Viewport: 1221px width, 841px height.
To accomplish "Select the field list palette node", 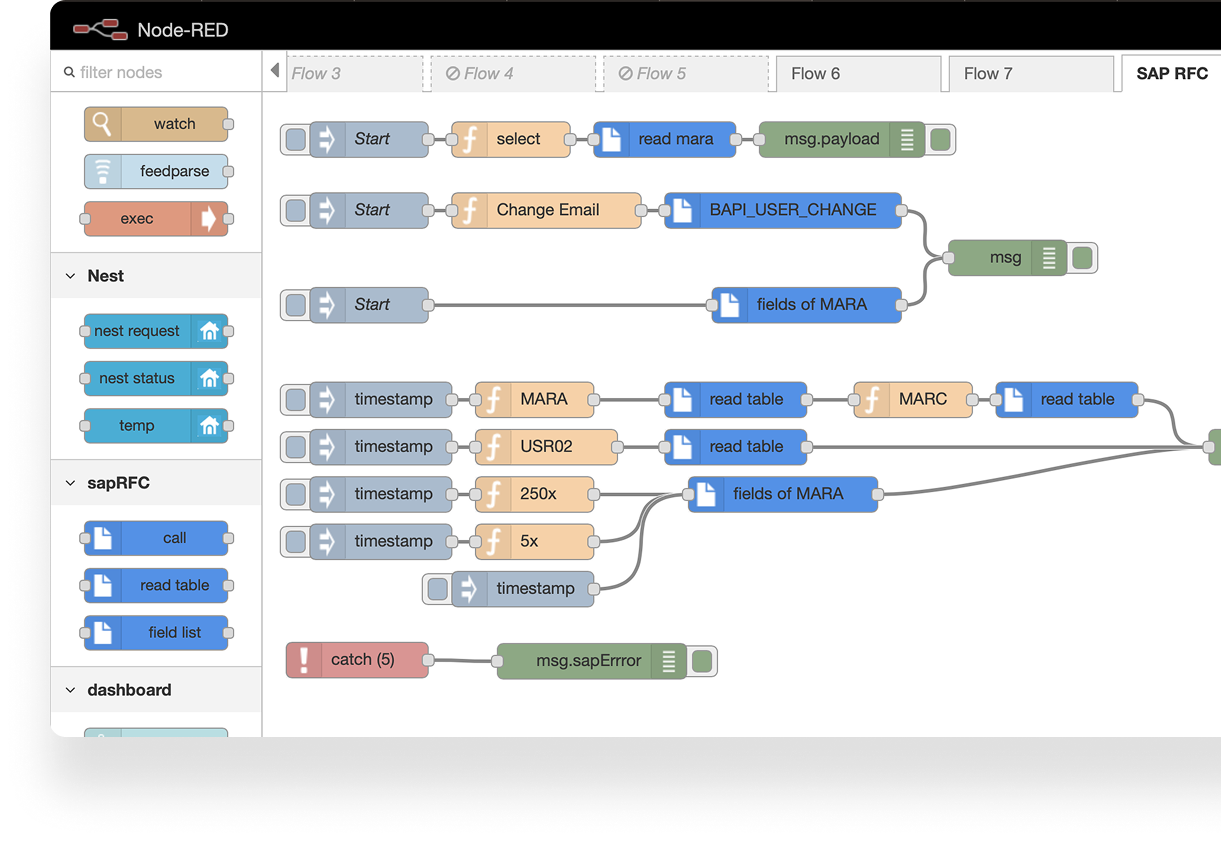I will [156, 632].
